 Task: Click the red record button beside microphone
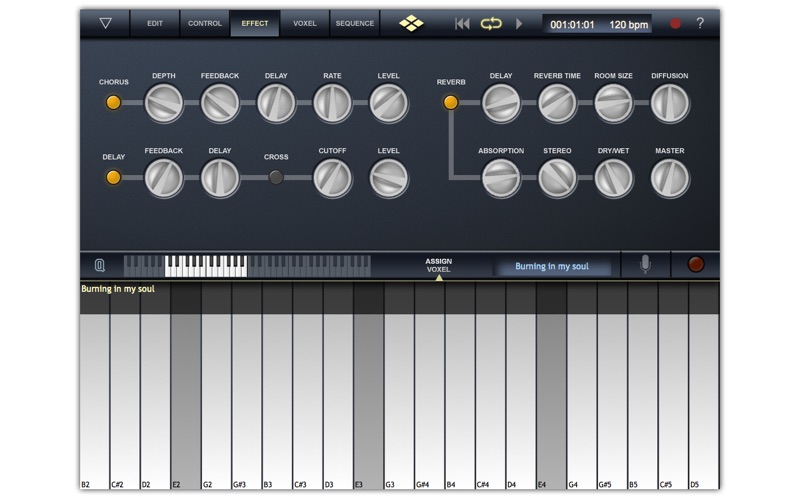695,264
